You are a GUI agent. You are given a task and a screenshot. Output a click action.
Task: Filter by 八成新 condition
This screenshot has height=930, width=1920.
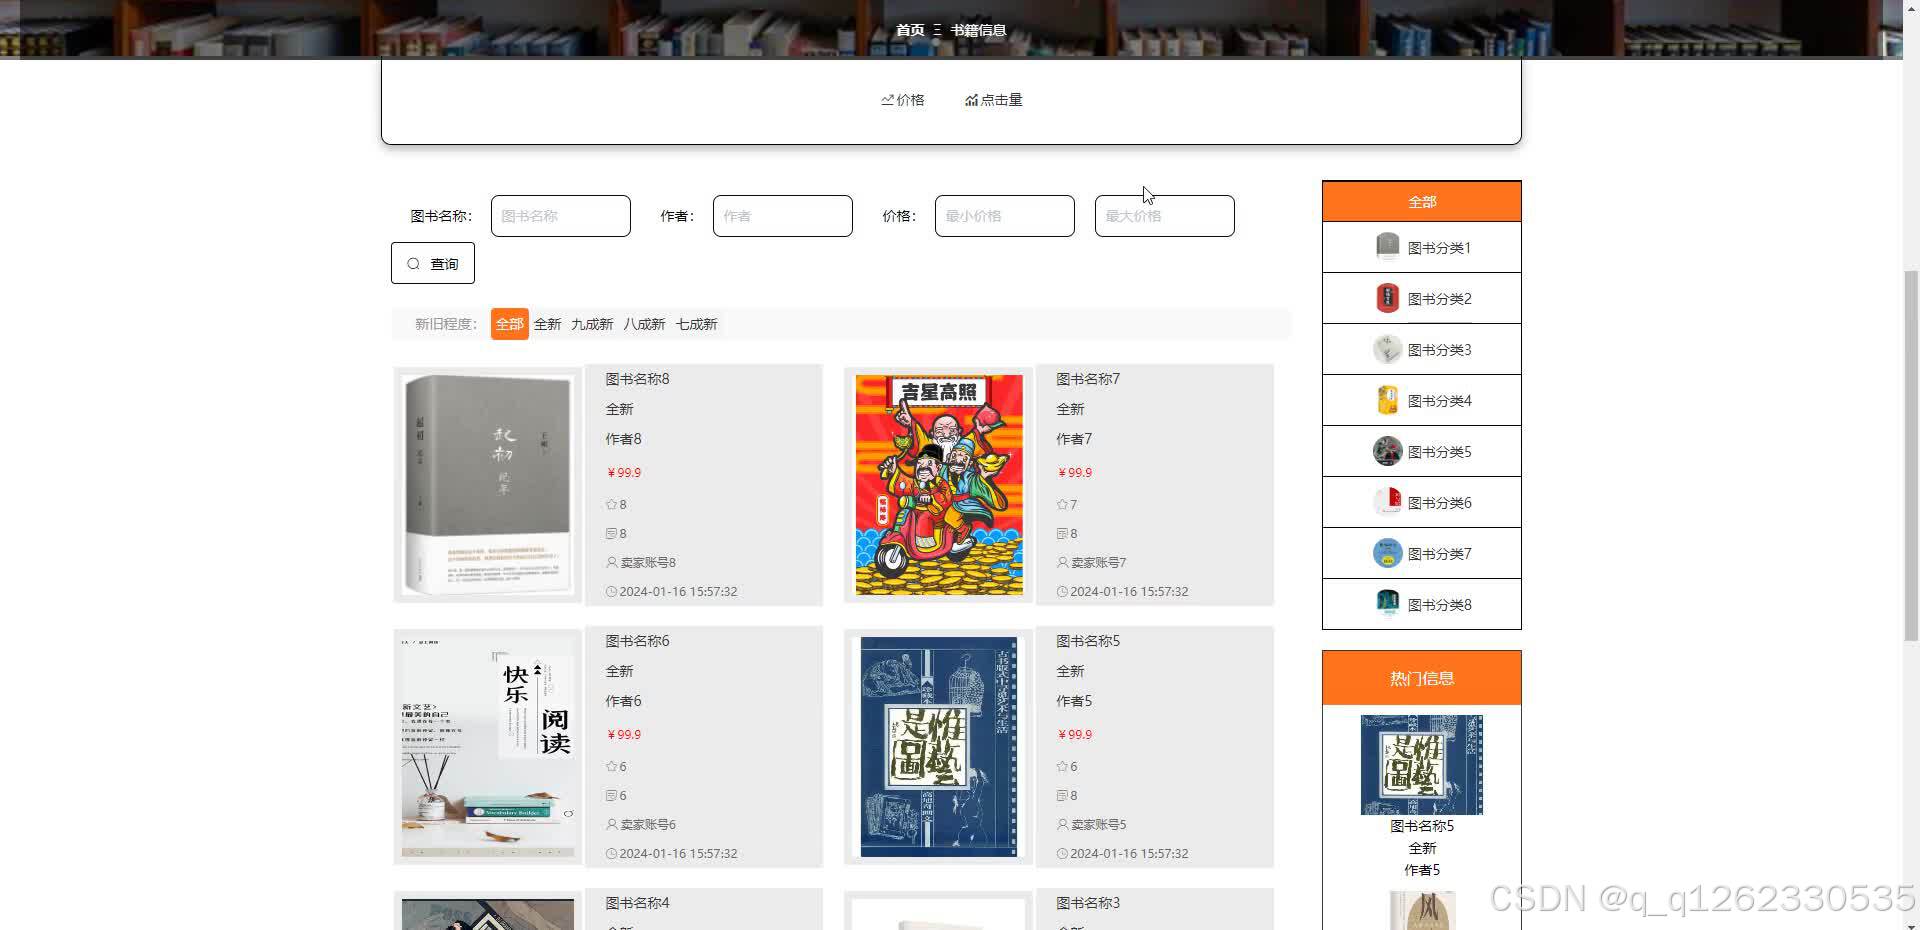tap(644, 324)
